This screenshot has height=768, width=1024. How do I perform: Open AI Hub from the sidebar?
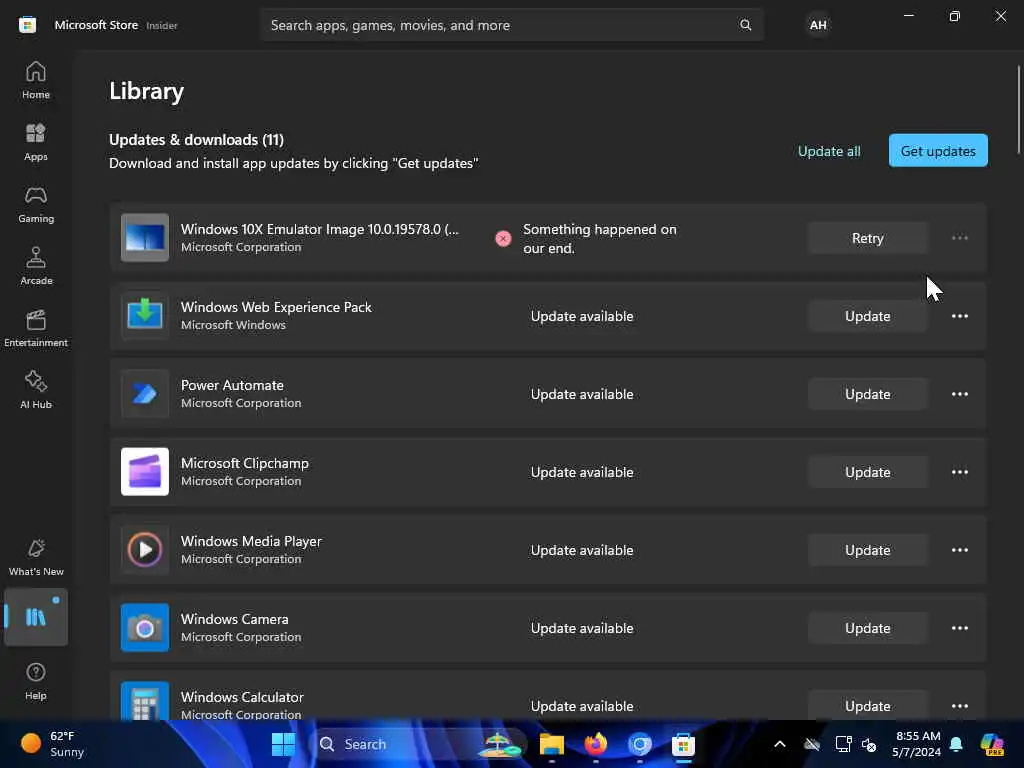36,391
